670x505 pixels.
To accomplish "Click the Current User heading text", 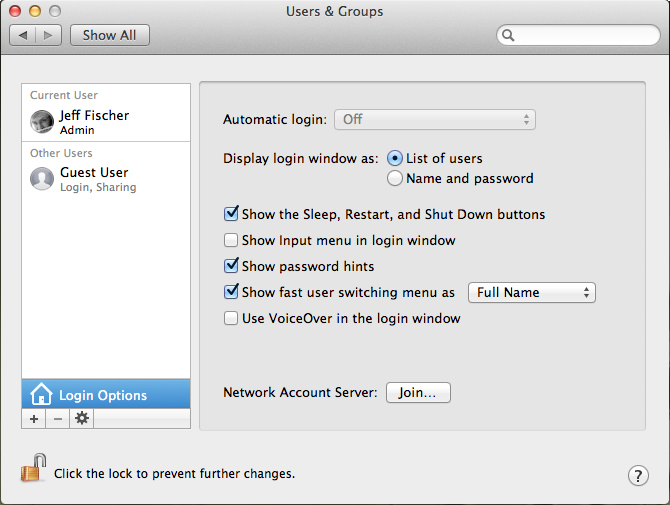I will (x=64, y=95).
